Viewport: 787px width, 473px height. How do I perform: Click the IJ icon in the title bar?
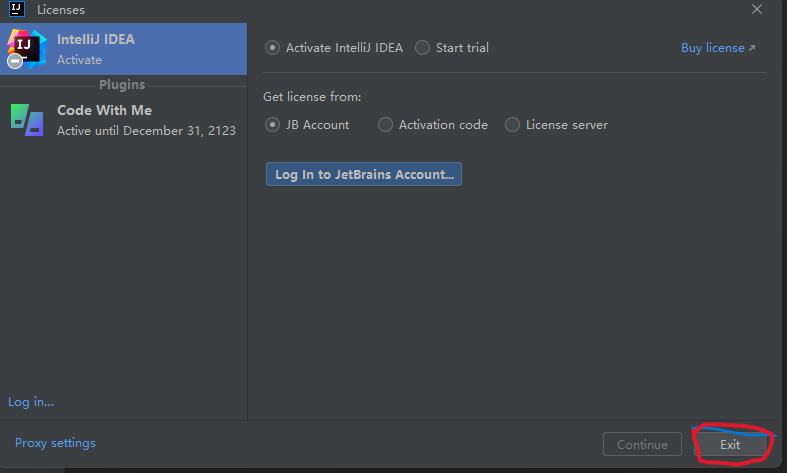point(17,9)
